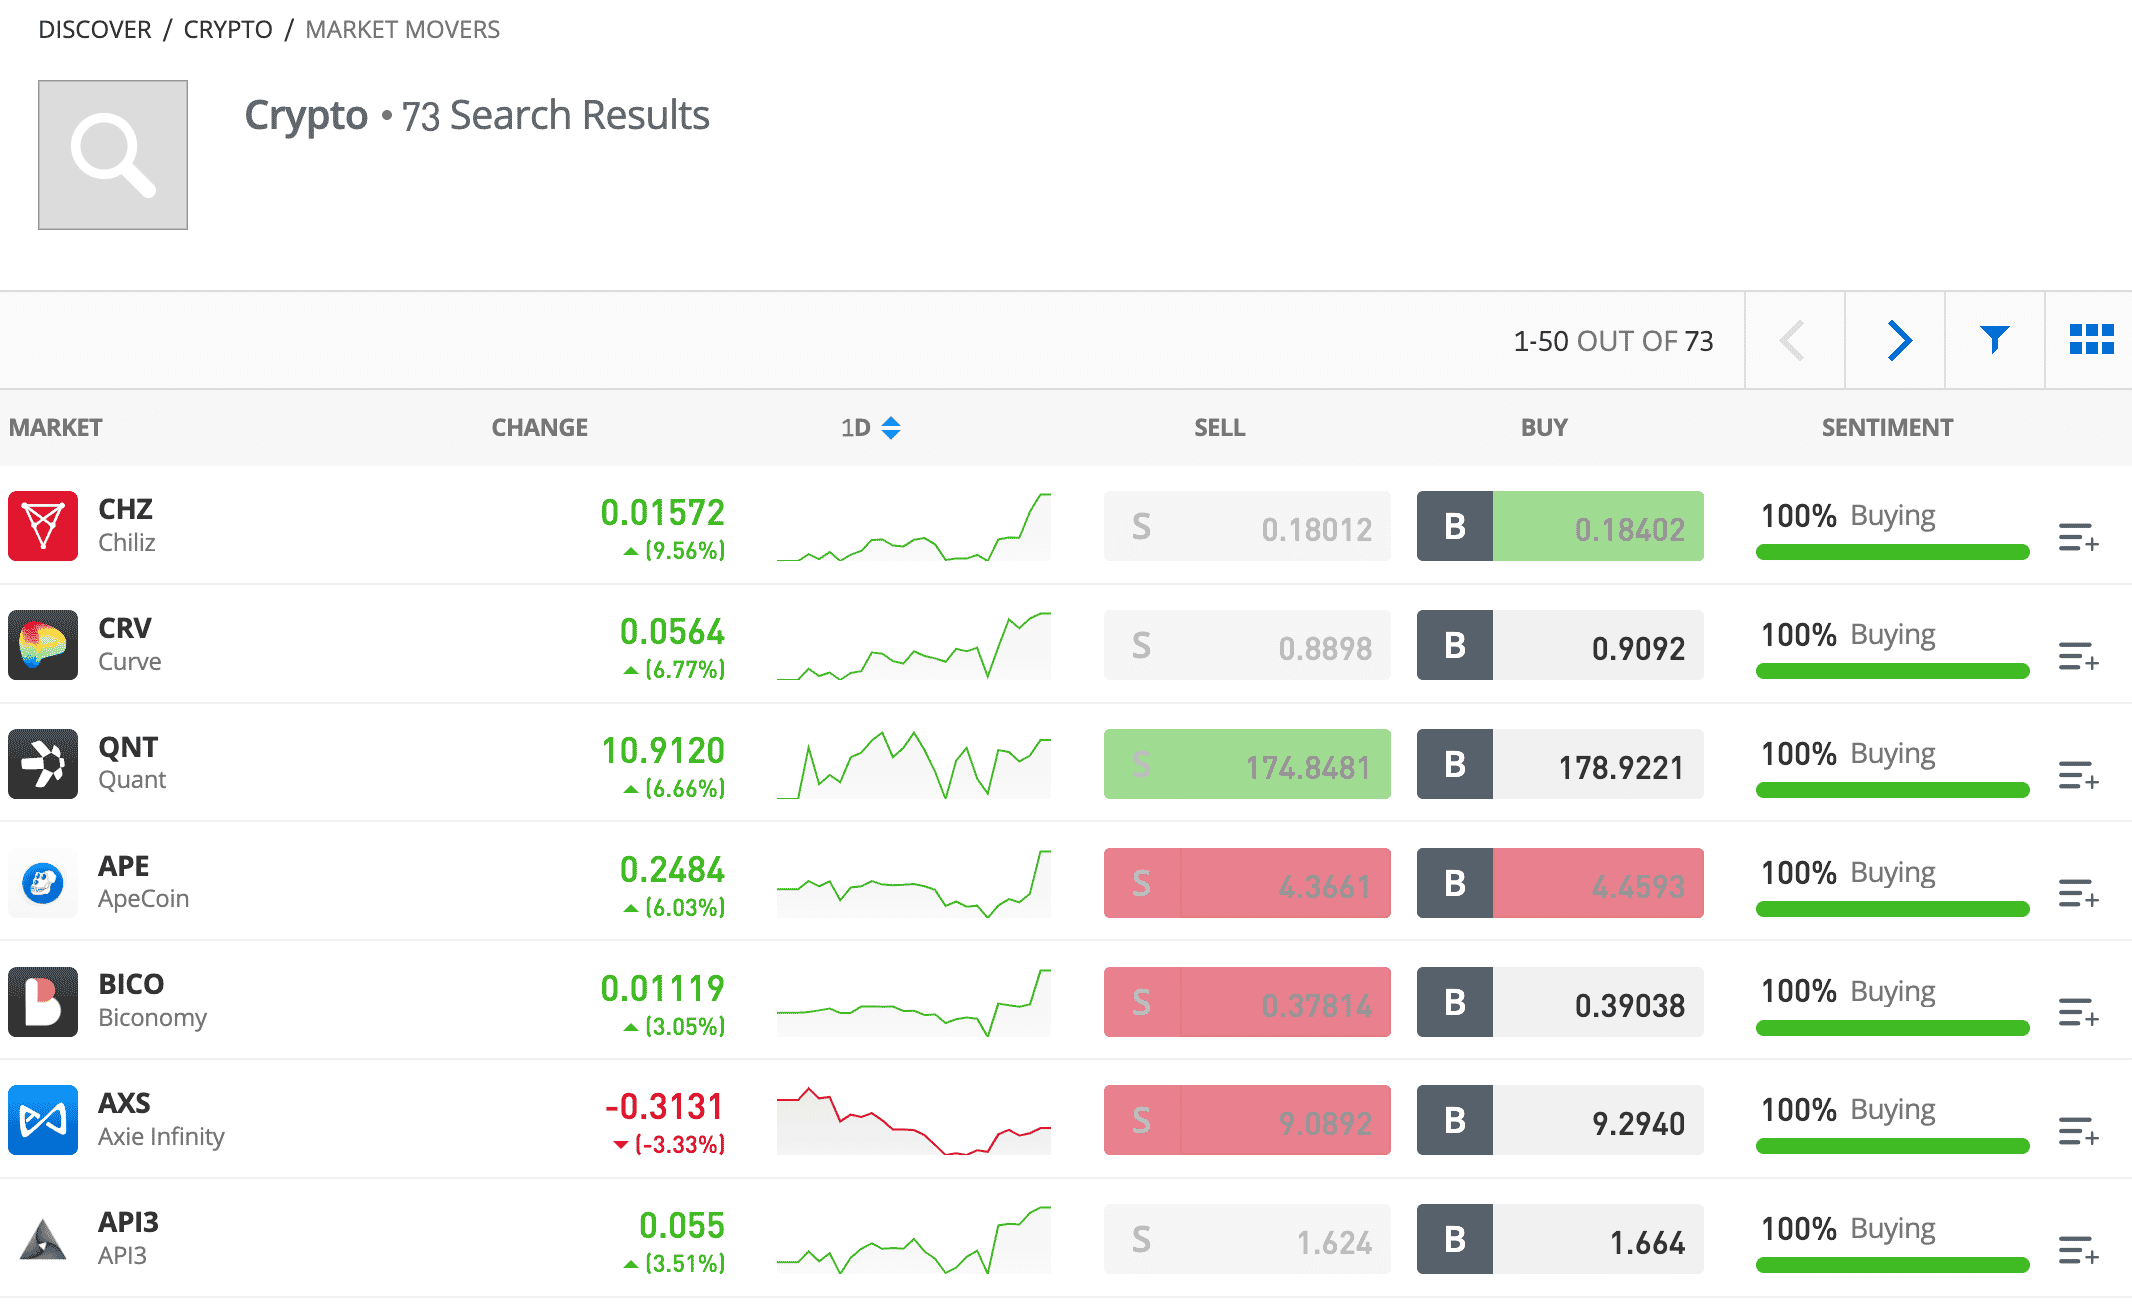2132x1304 pixels.
Task: Open APE 1-day sparkline chart
Action: pos(914,884)
